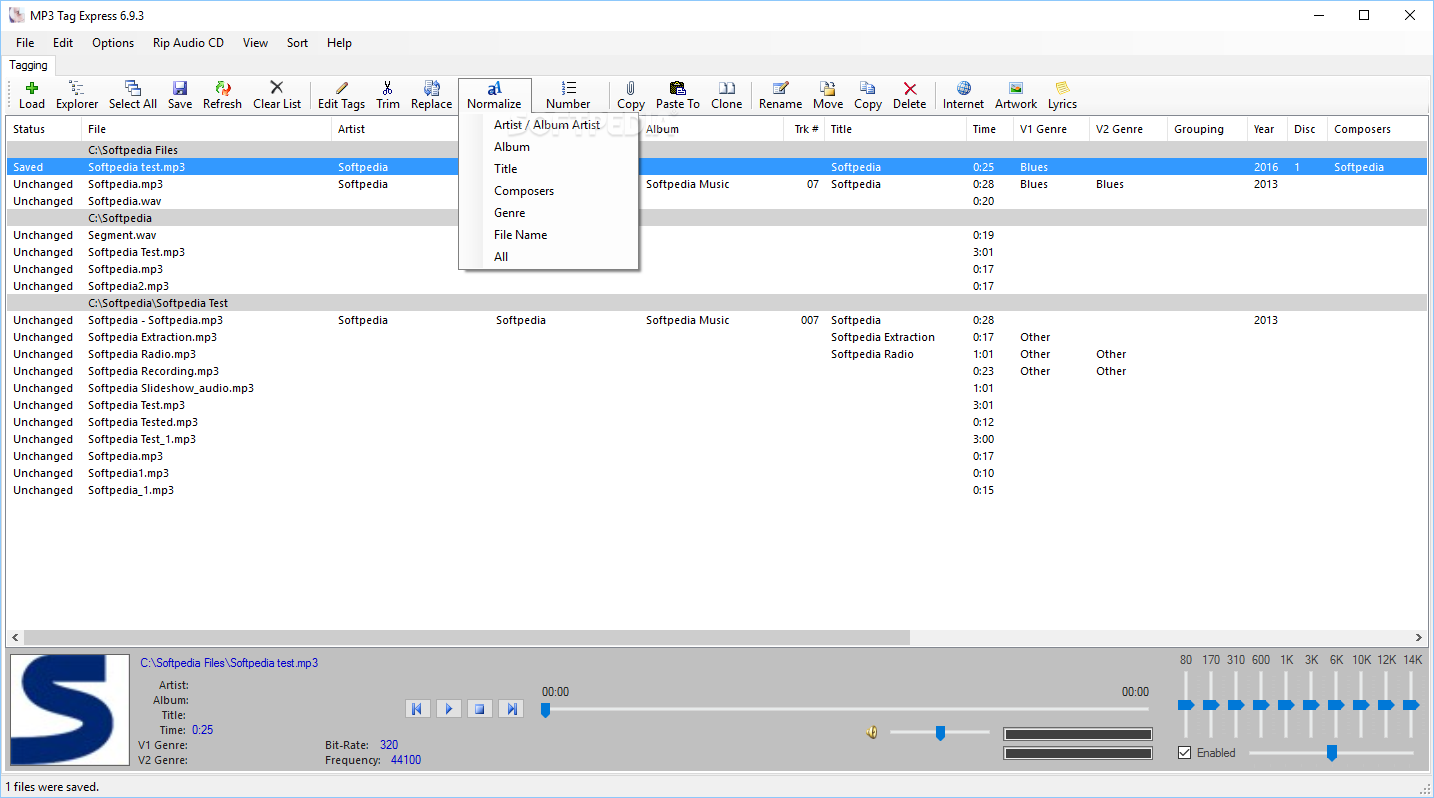The height and width of the screenshot is (798, 1434).
Task: Choose File Name in the Normalize dropdown
Action: point(548,235)
